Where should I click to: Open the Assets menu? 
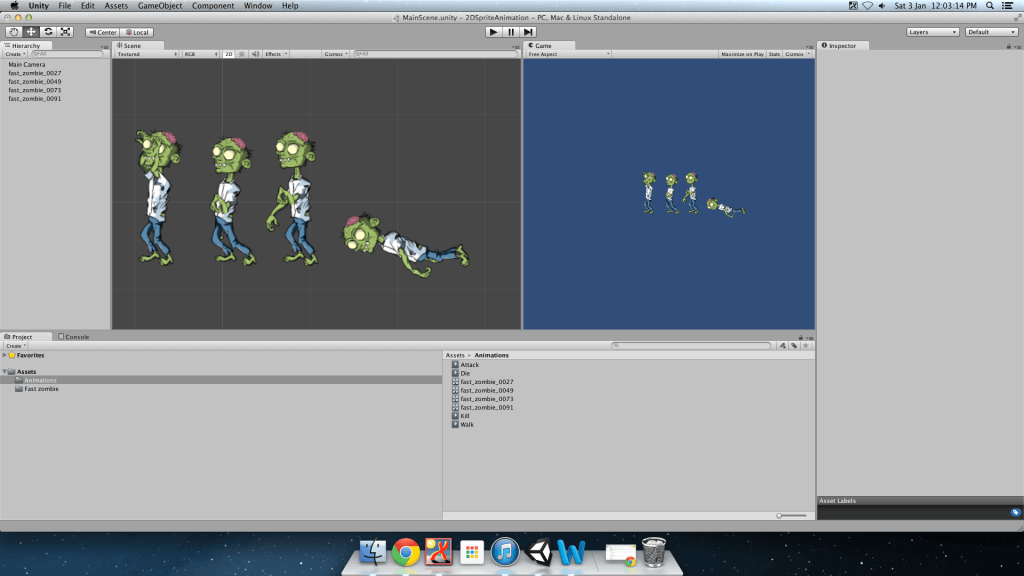116,6
